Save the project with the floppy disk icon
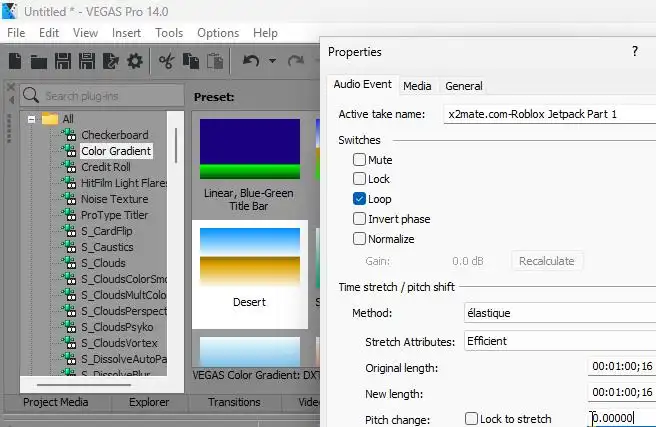656x427 pixels. click(x=63, y=61)
